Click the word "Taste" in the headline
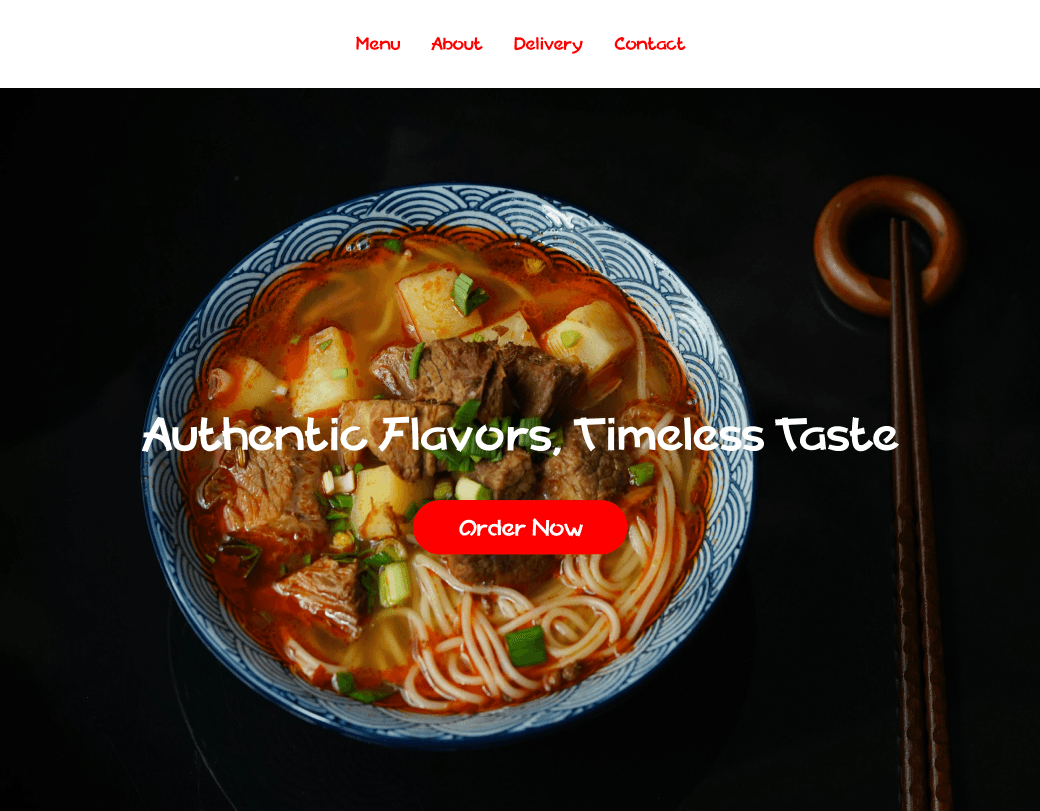Screen dimensions: 1040x811 pyautogui.click(x=837, y=435)
